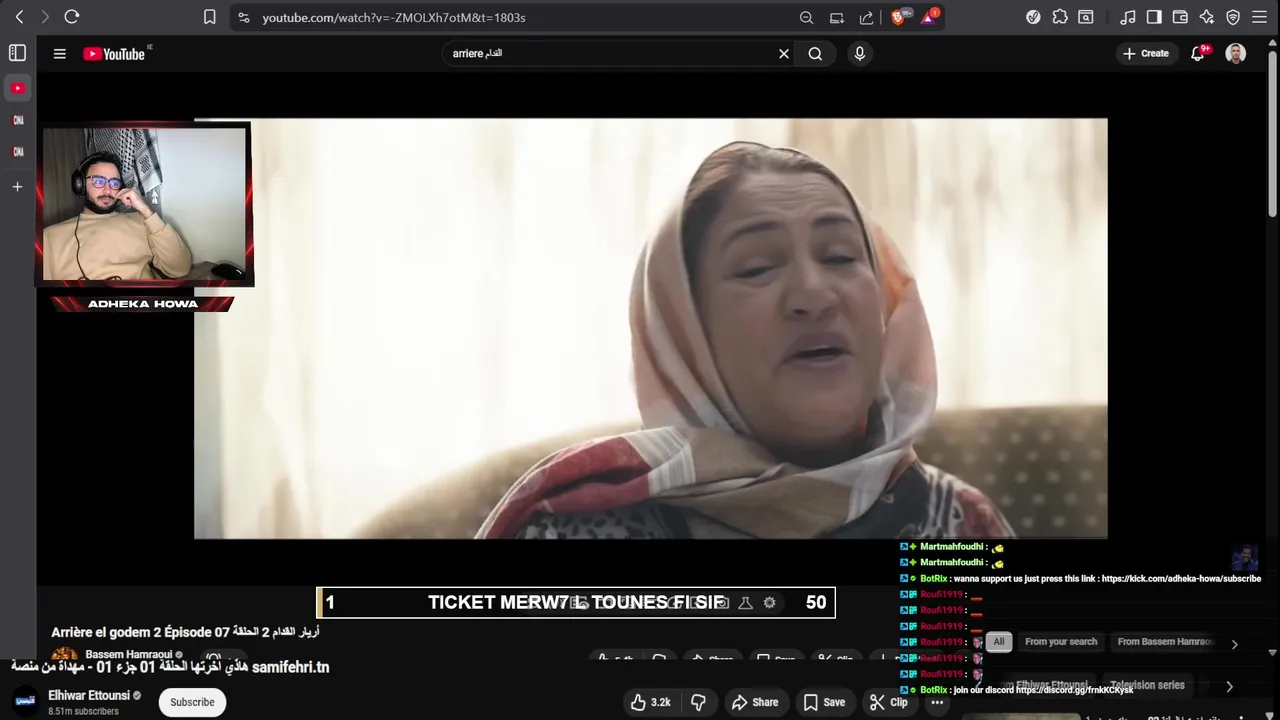Toggle the browser sidebar panel icon
The width and height of the screenshot is (1280, 720).
tap(1154, 17)
